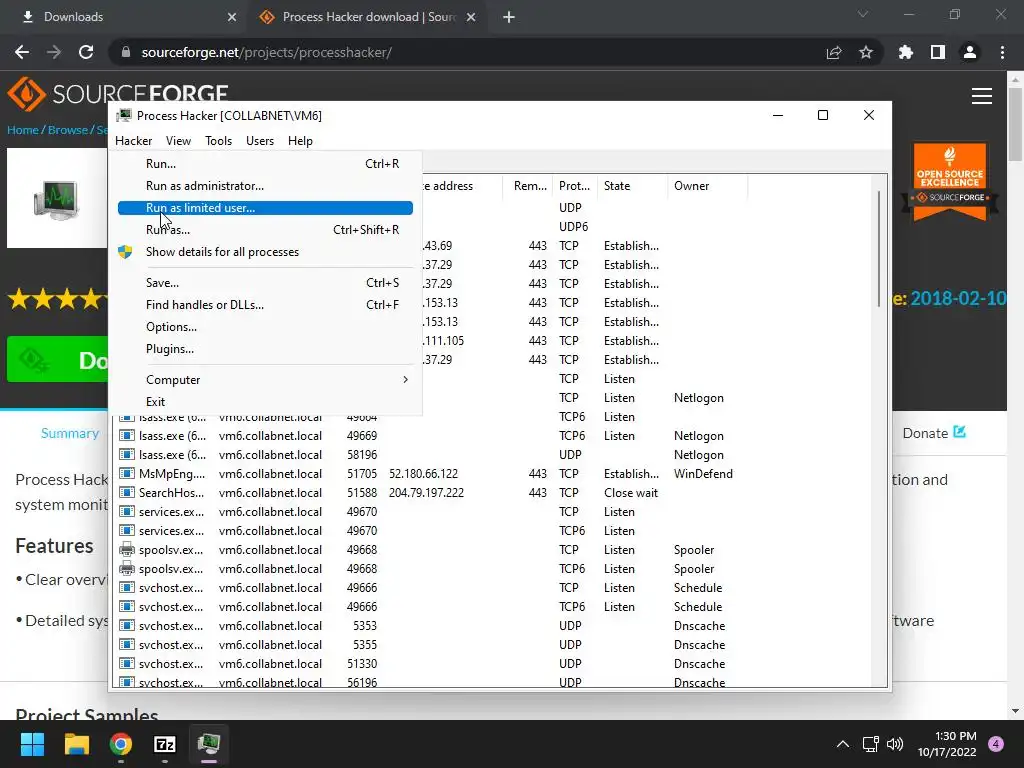
Task: Expand the Computer submenu arrow
Action: point(405,379)
